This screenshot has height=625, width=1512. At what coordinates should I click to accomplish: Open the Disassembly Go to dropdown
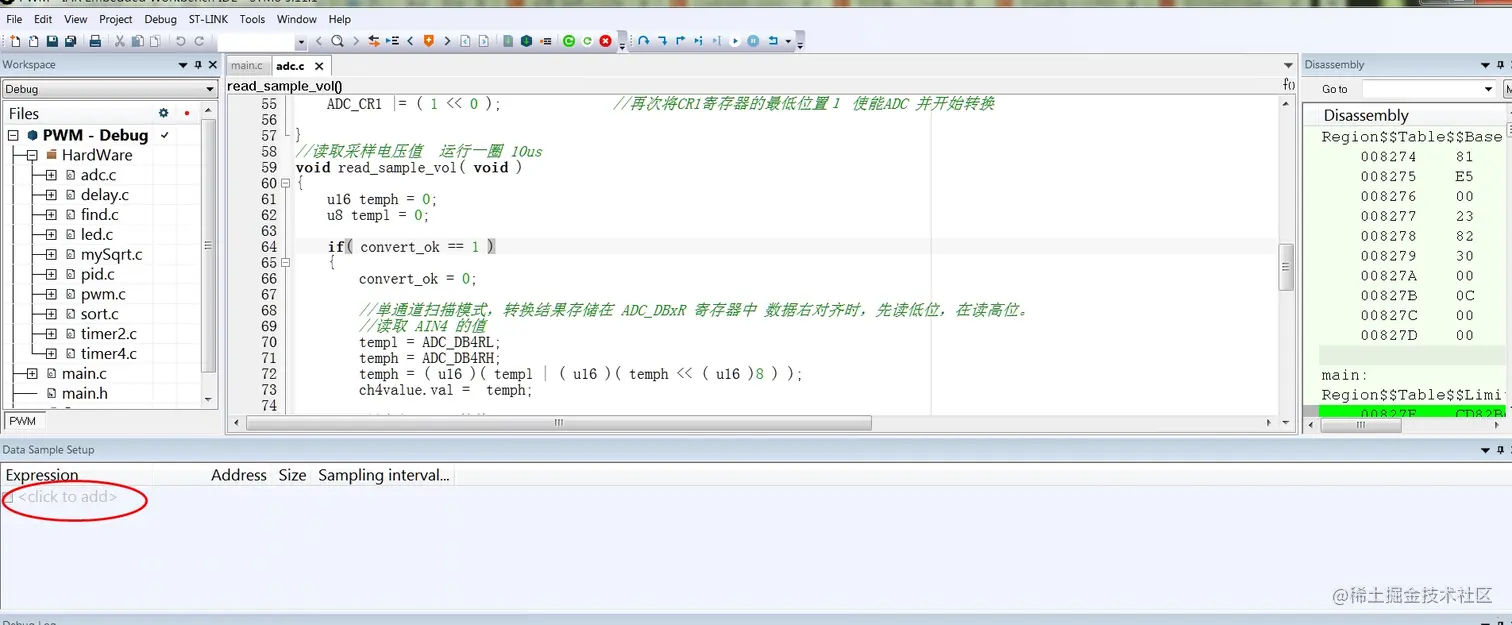1488,89
